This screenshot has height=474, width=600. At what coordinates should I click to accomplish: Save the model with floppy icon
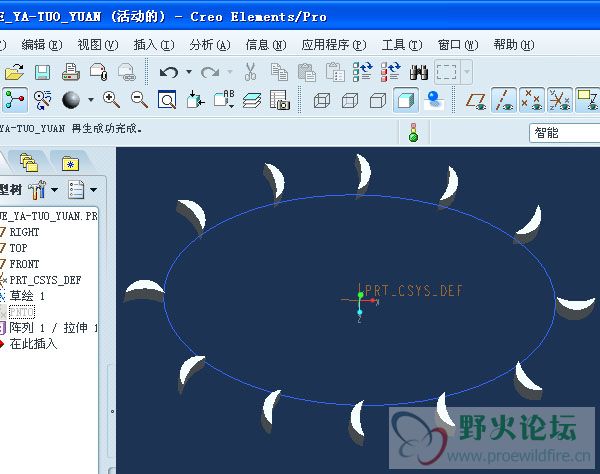click(x=42, y=72)
